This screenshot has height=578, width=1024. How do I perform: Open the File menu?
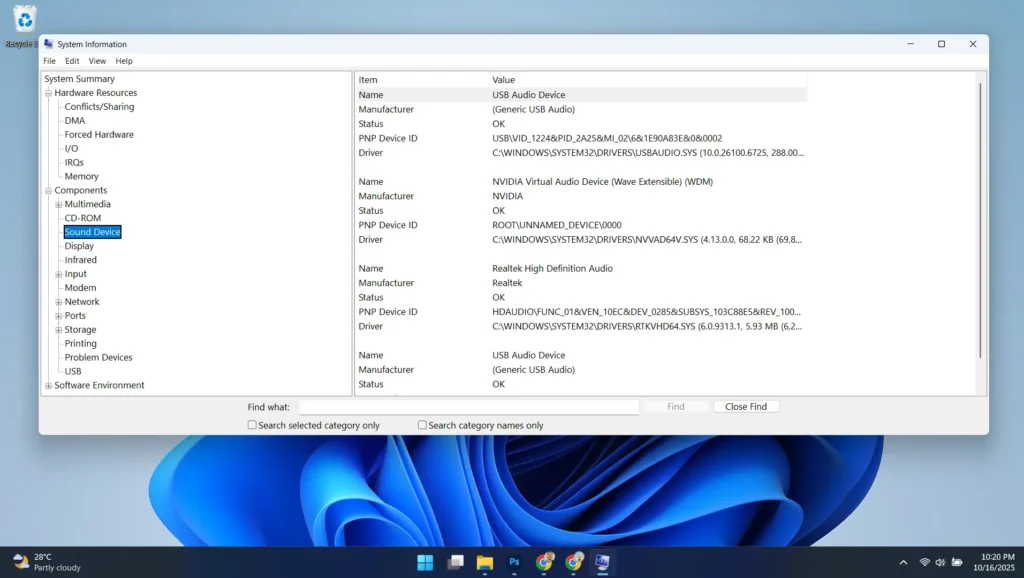[49, 61]
